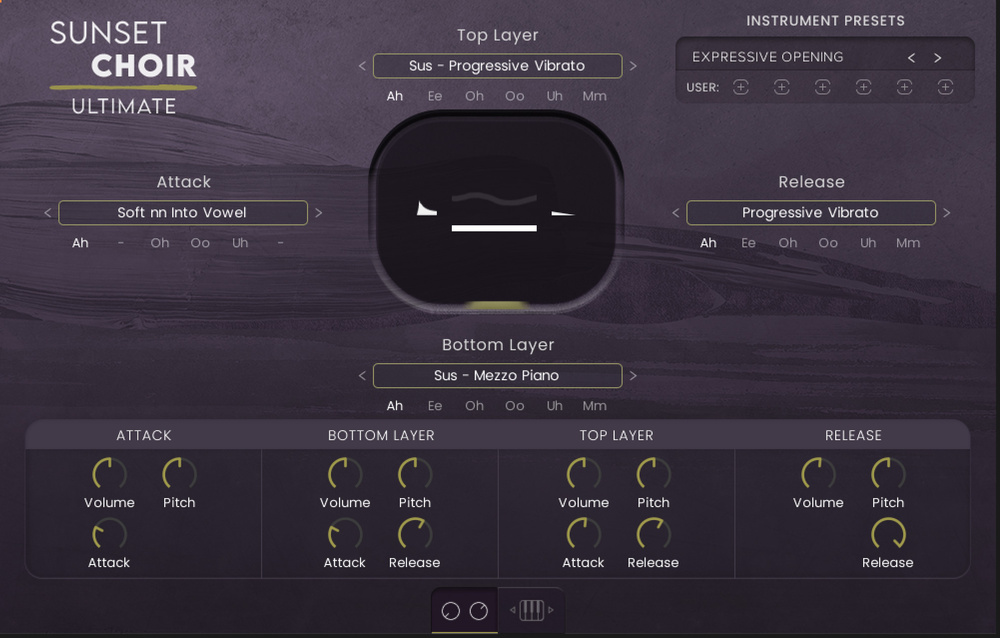Click the ATTACK section Pitch knob

[179, 474]
